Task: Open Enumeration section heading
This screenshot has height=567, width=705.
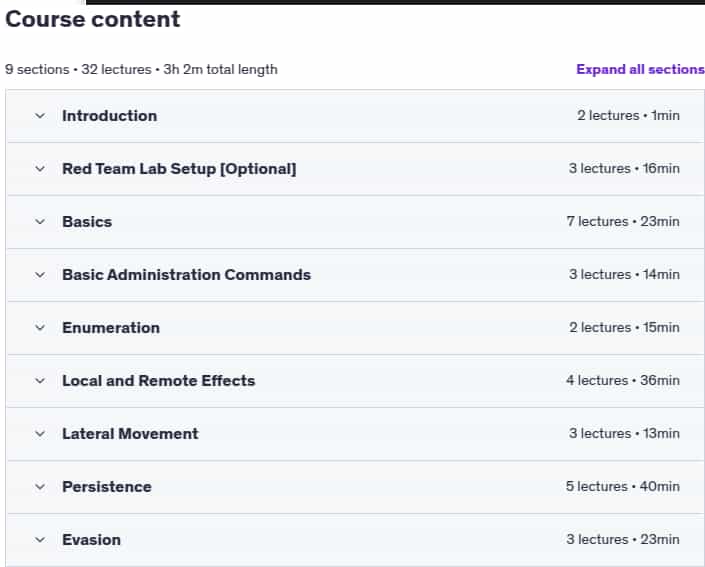Action: [111, 328]
